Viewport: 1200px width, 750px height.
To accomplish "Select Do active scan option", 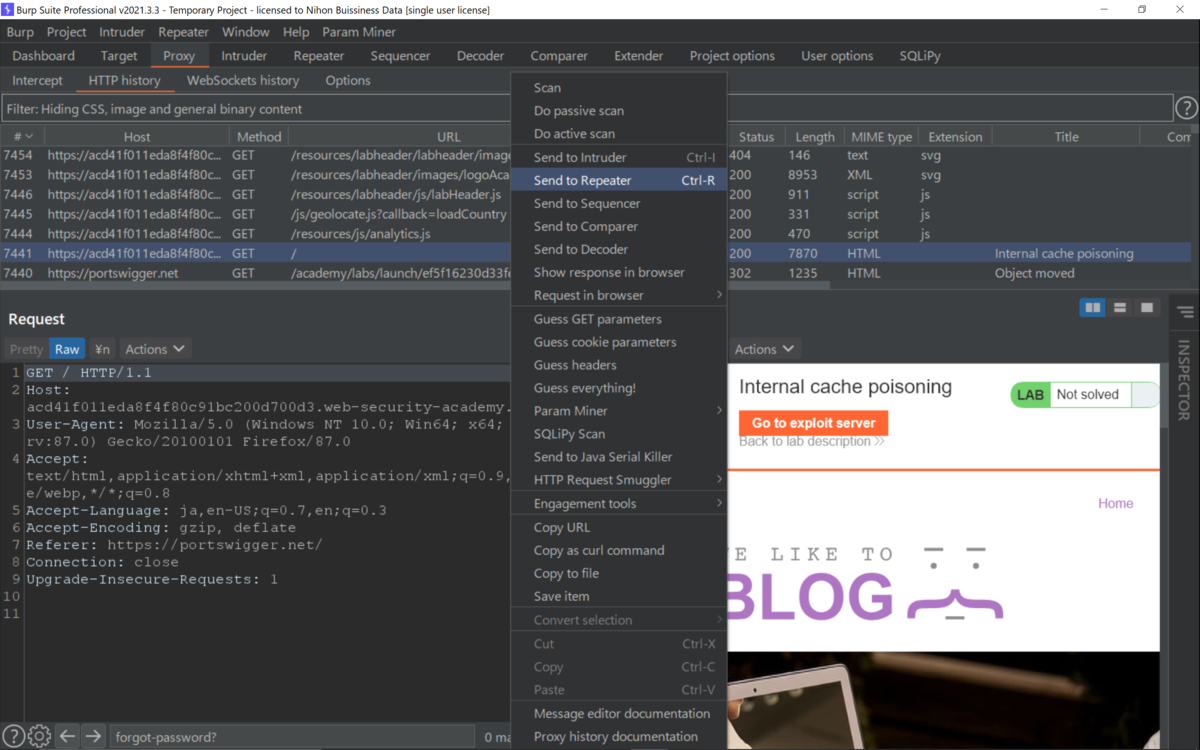I will (x=619, y=134).
